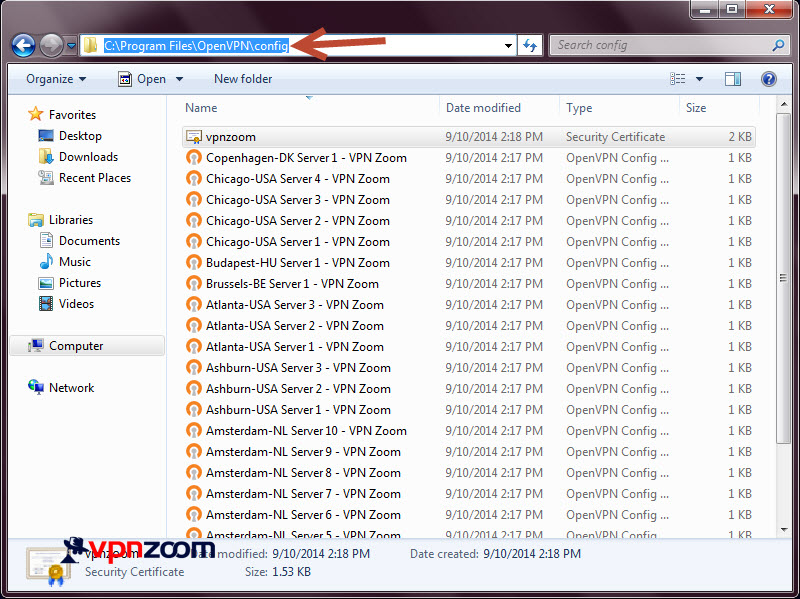Click the Atlanta-USA Server 3 file icon
The width and height of the screenshot is (800, 599).
(x=193, y=305)
